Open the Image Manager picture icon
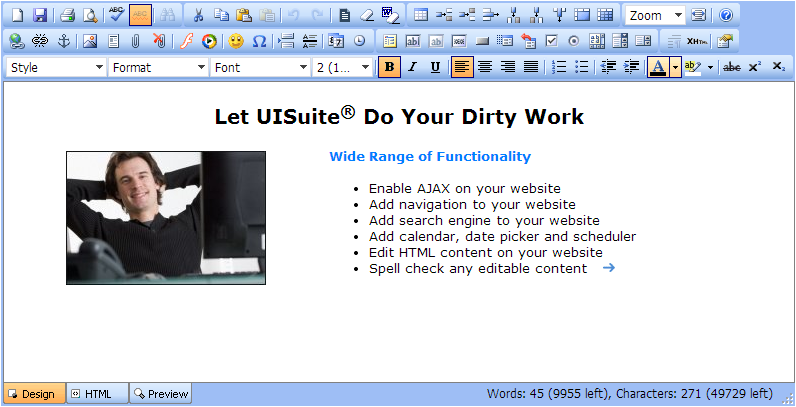The width and height of the screenshot is (796, 407). pos(90,41)
